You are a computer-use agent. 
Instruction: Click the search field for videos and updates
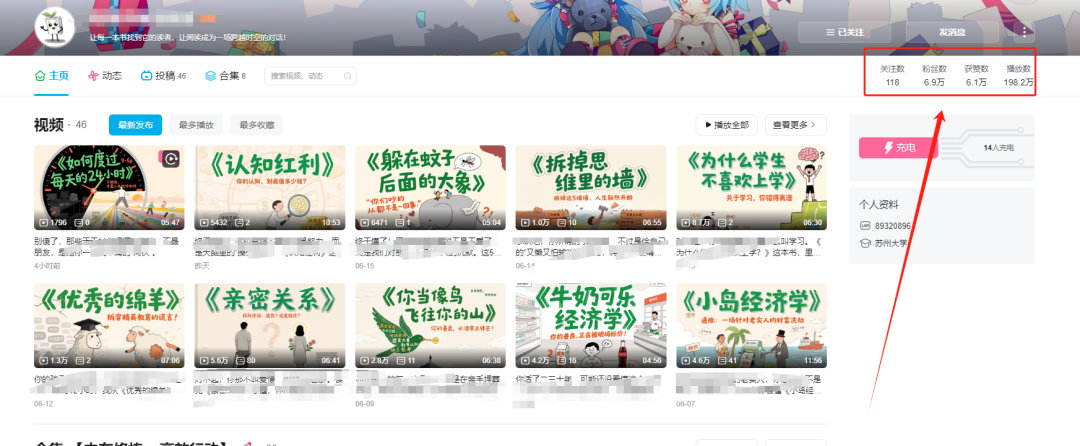310,76
